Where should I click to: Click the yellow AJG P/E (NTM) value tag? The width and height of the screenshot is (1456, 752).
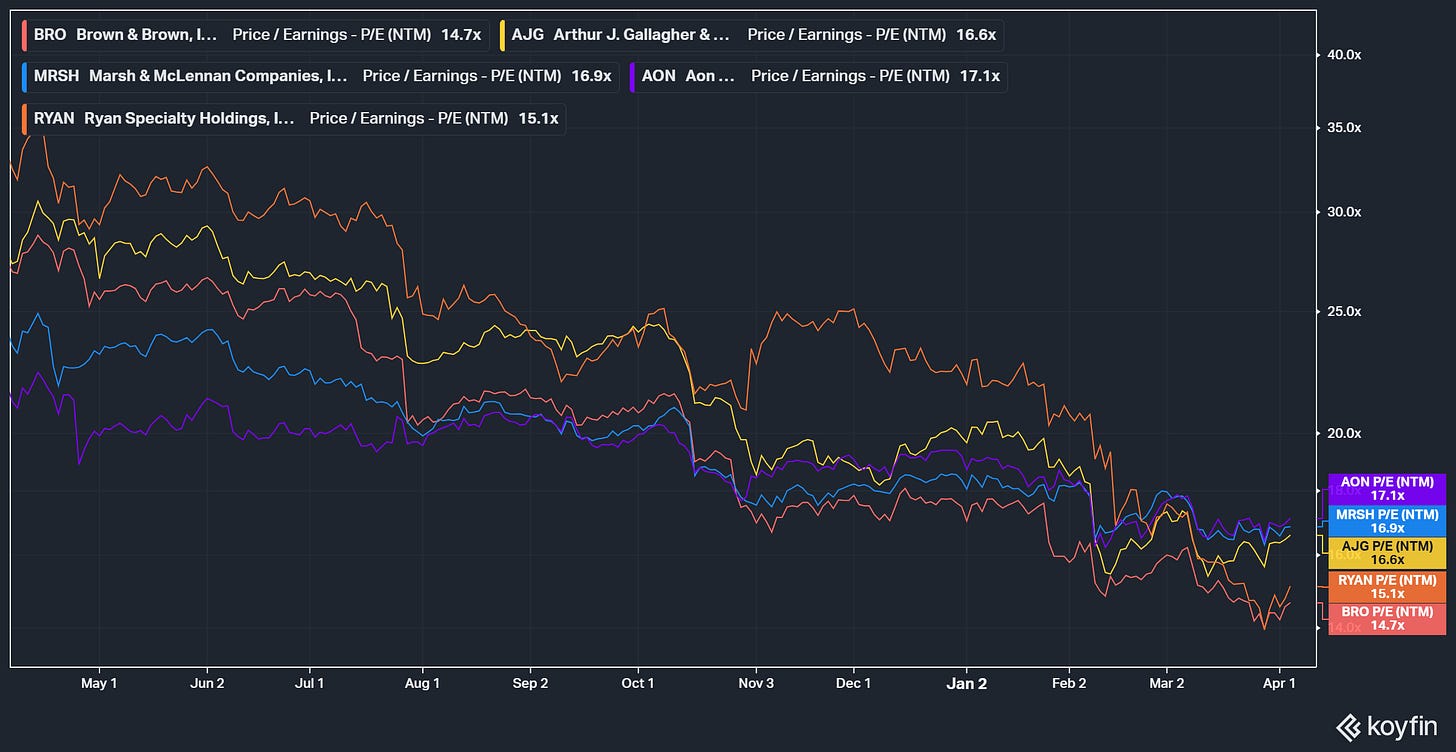click(x=1386, y=553)
